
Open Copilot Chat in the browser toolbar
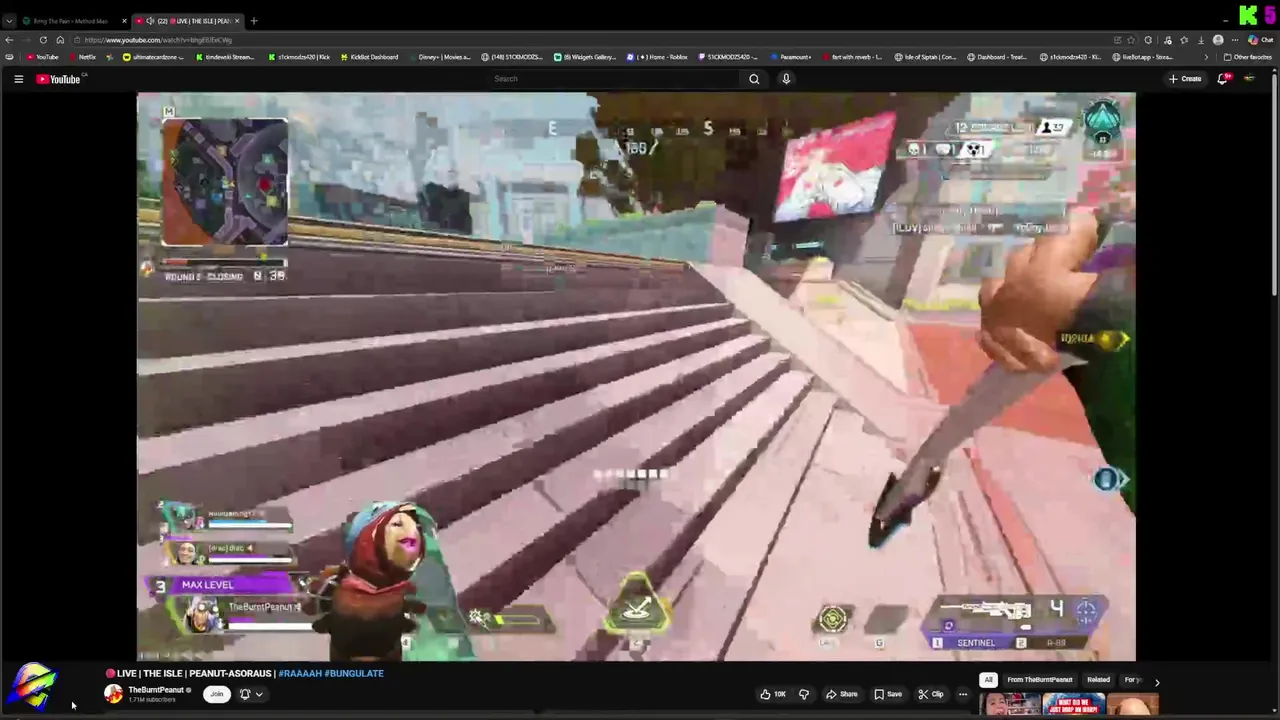[1261, 40]
